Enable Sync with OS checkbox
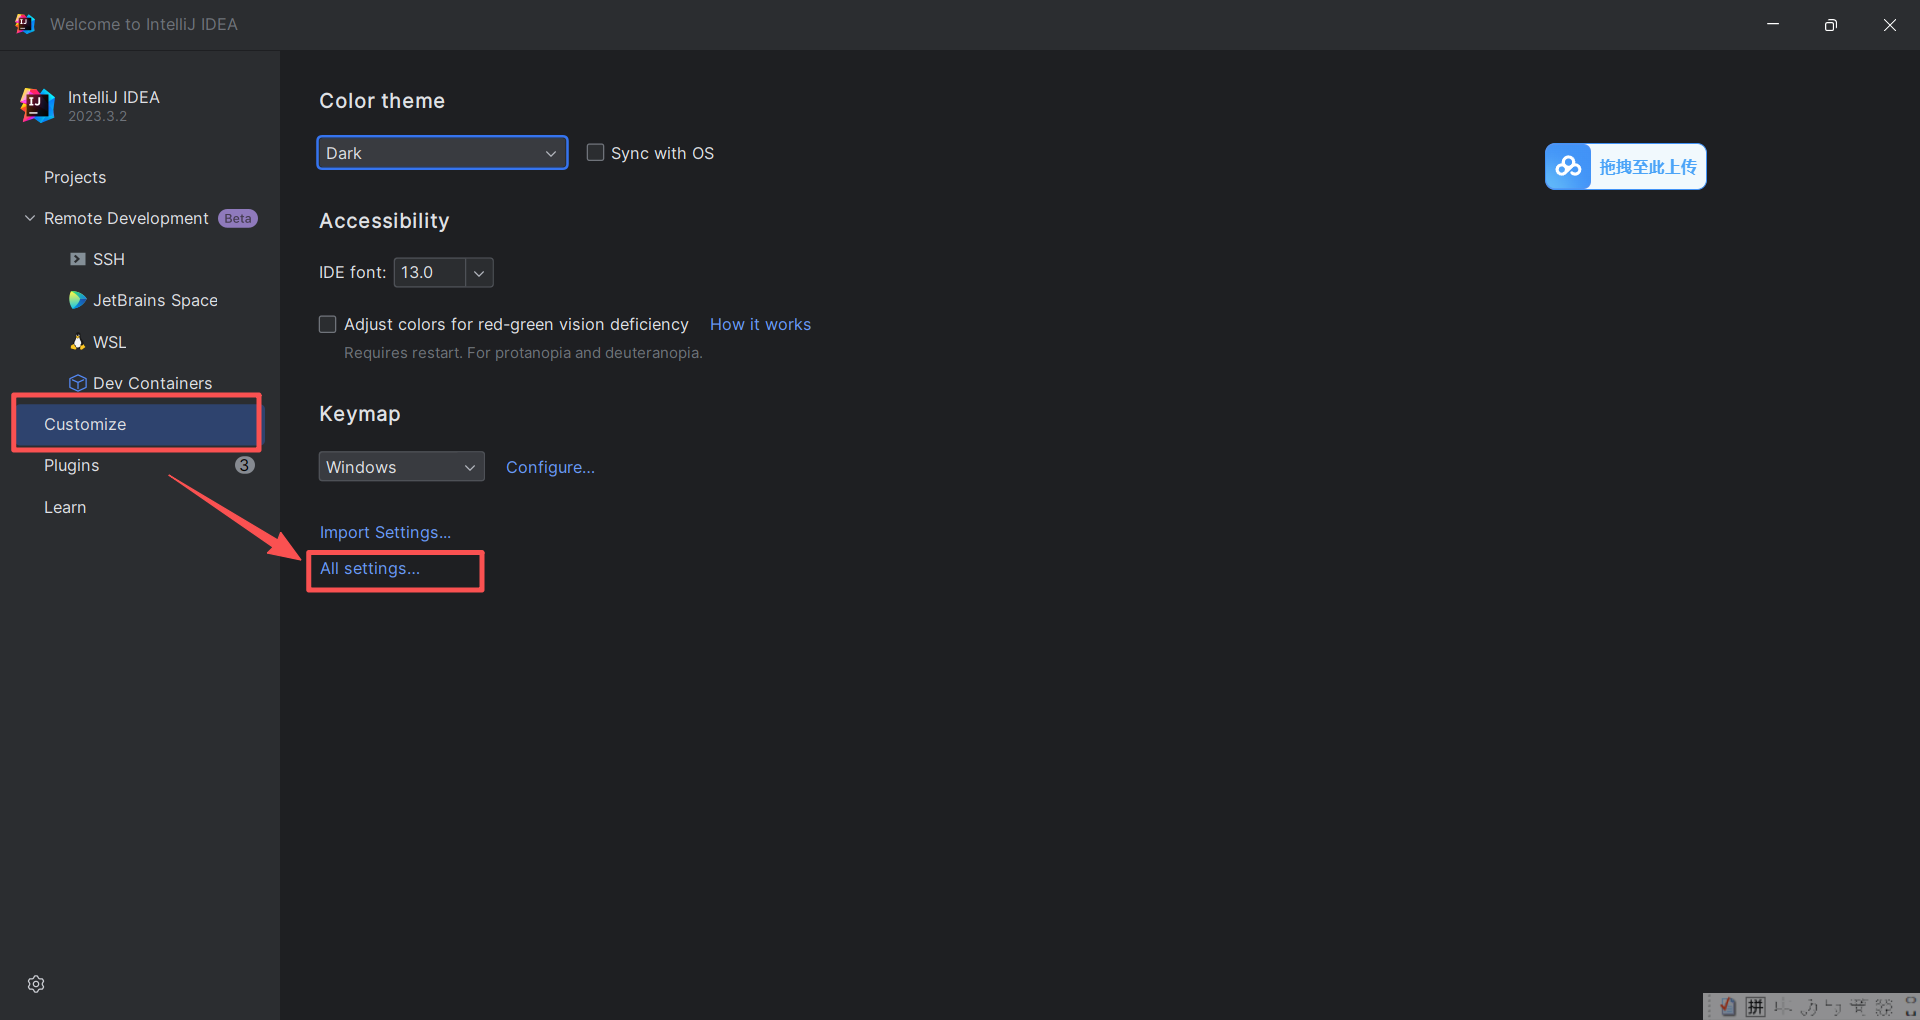This screenshot has width=1920, height=1020. [x=595, y=152]
